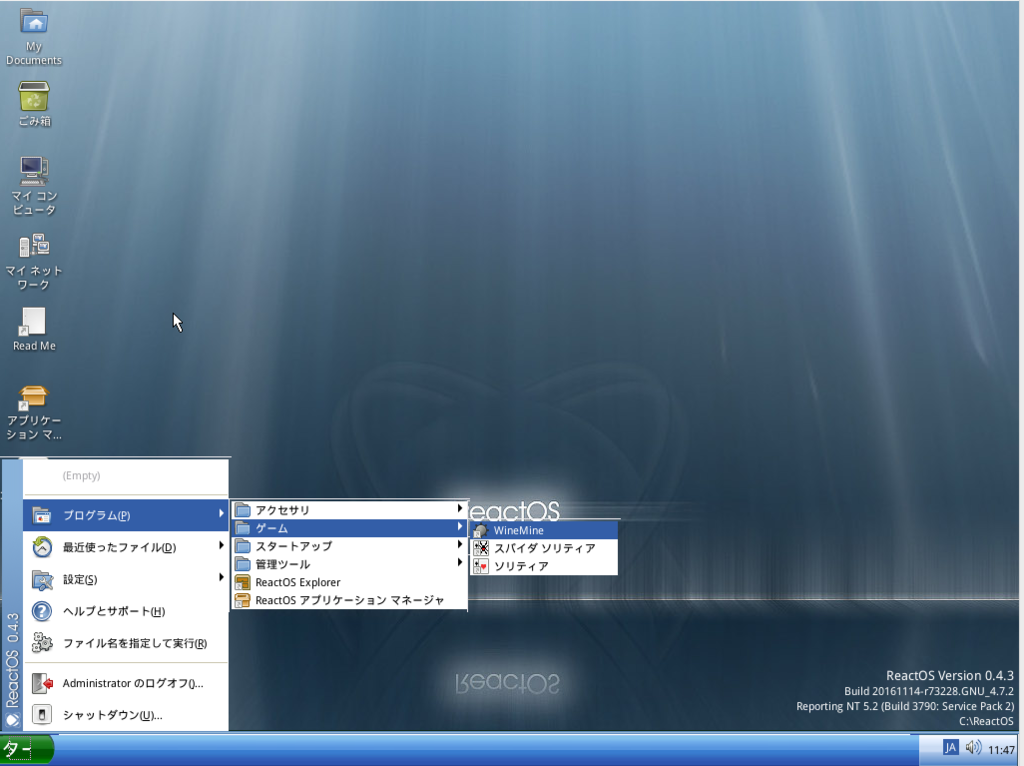Image resolution: width=1024 pixels, height=766 pixels.
Task: Click the ReactOS アプリケーション マネージャ menu icon
Action: [x=242, y=600]
